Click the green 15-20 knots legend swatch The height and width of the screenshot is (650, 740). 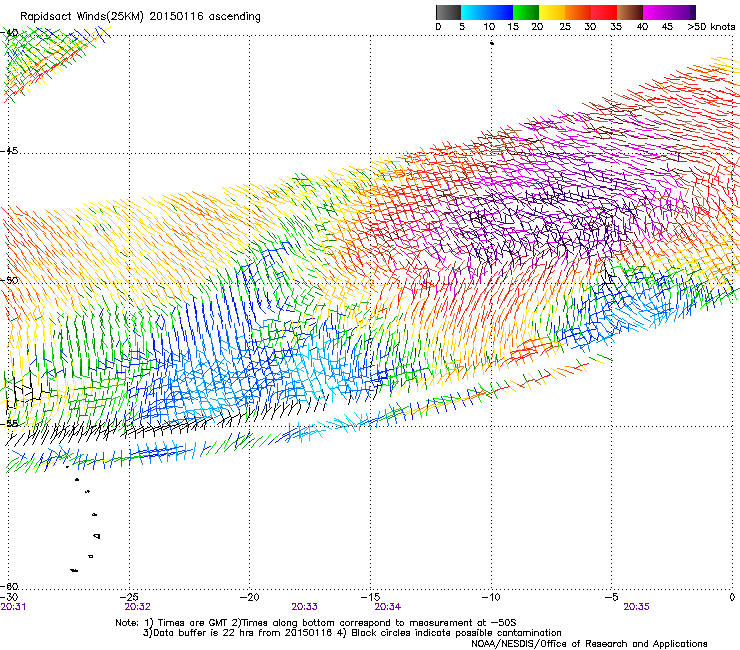pos(526,12)
